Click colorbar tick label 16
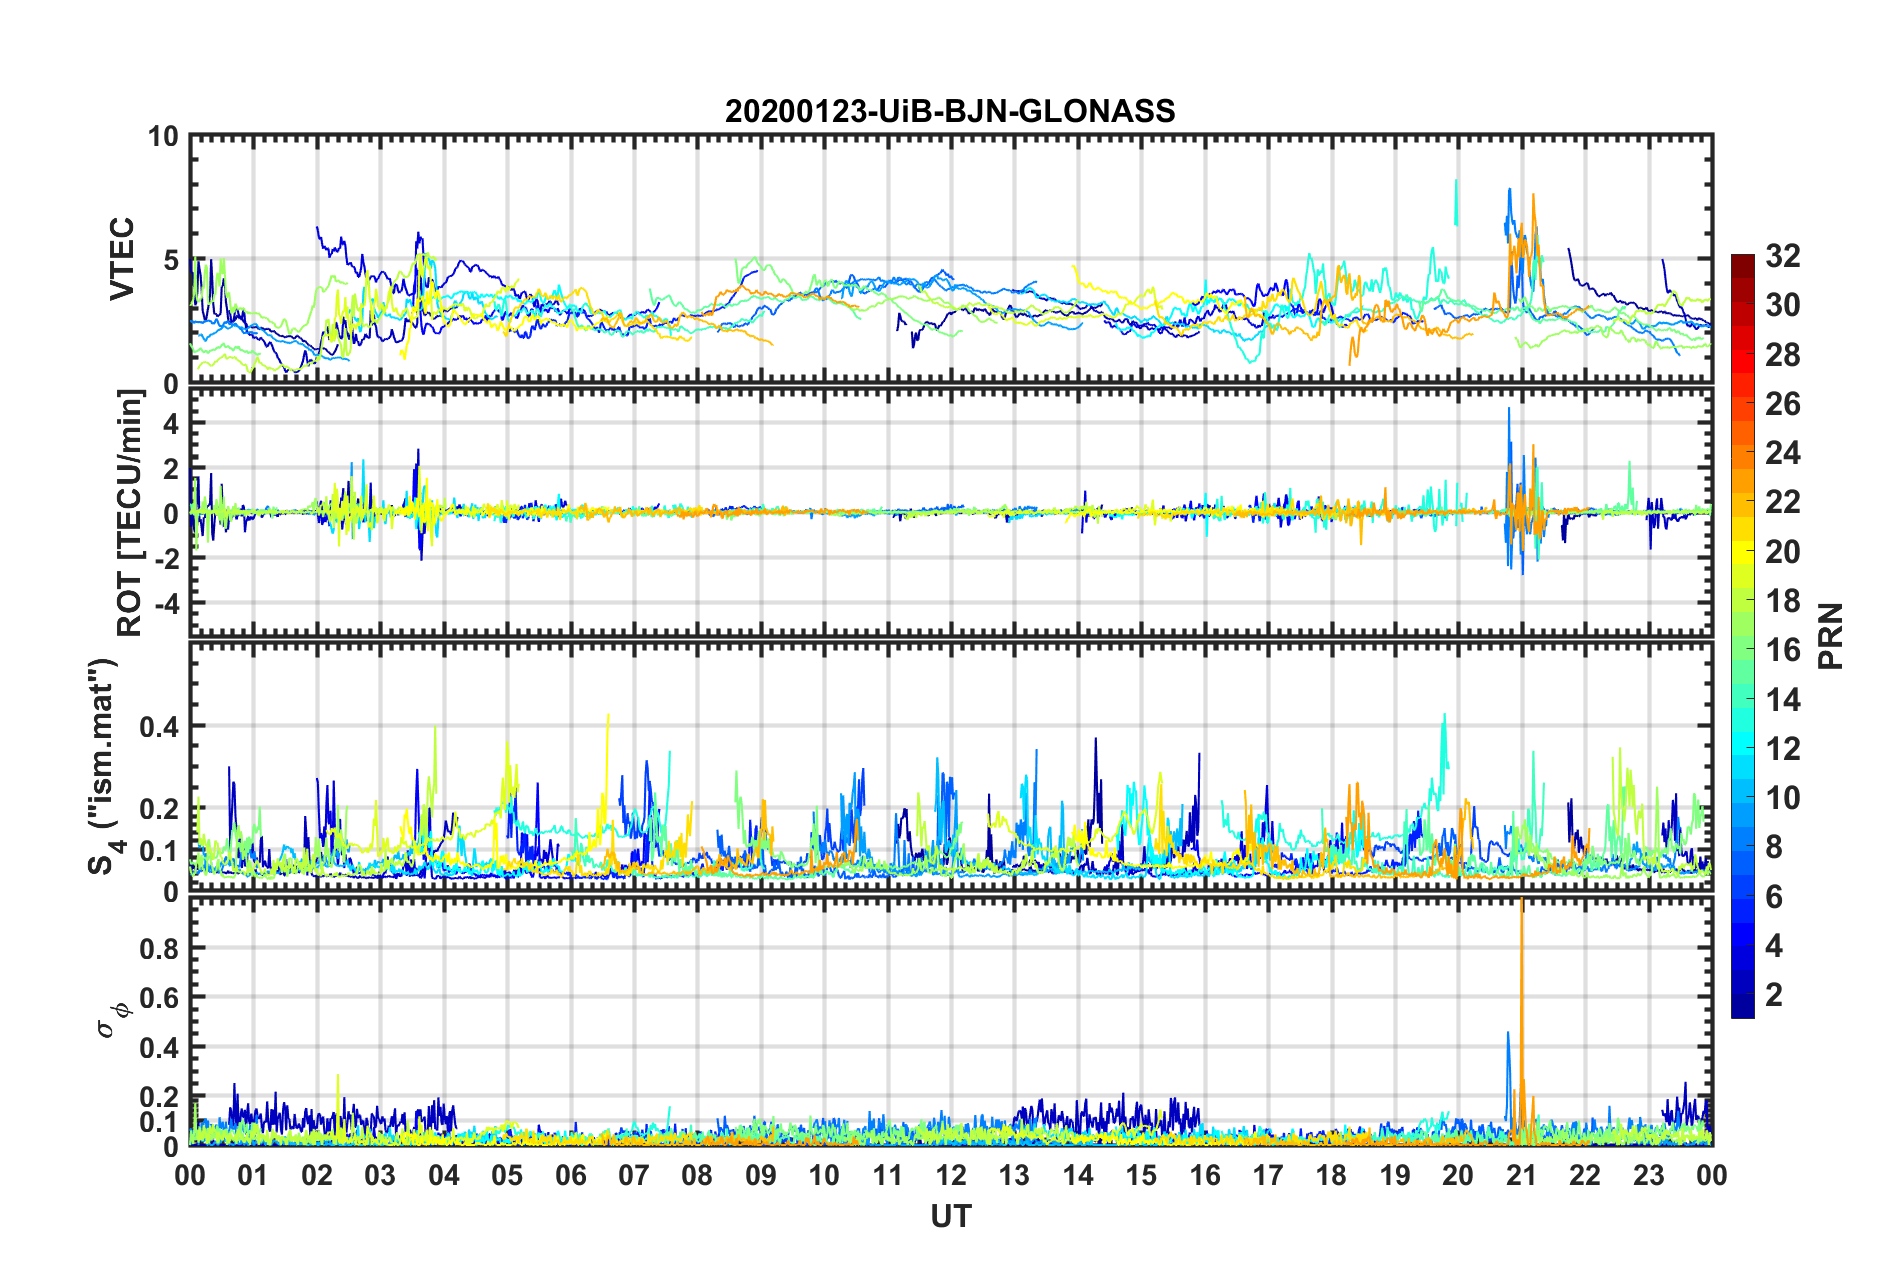This screenshot has width=1902, height=1272. point(1782,650)
